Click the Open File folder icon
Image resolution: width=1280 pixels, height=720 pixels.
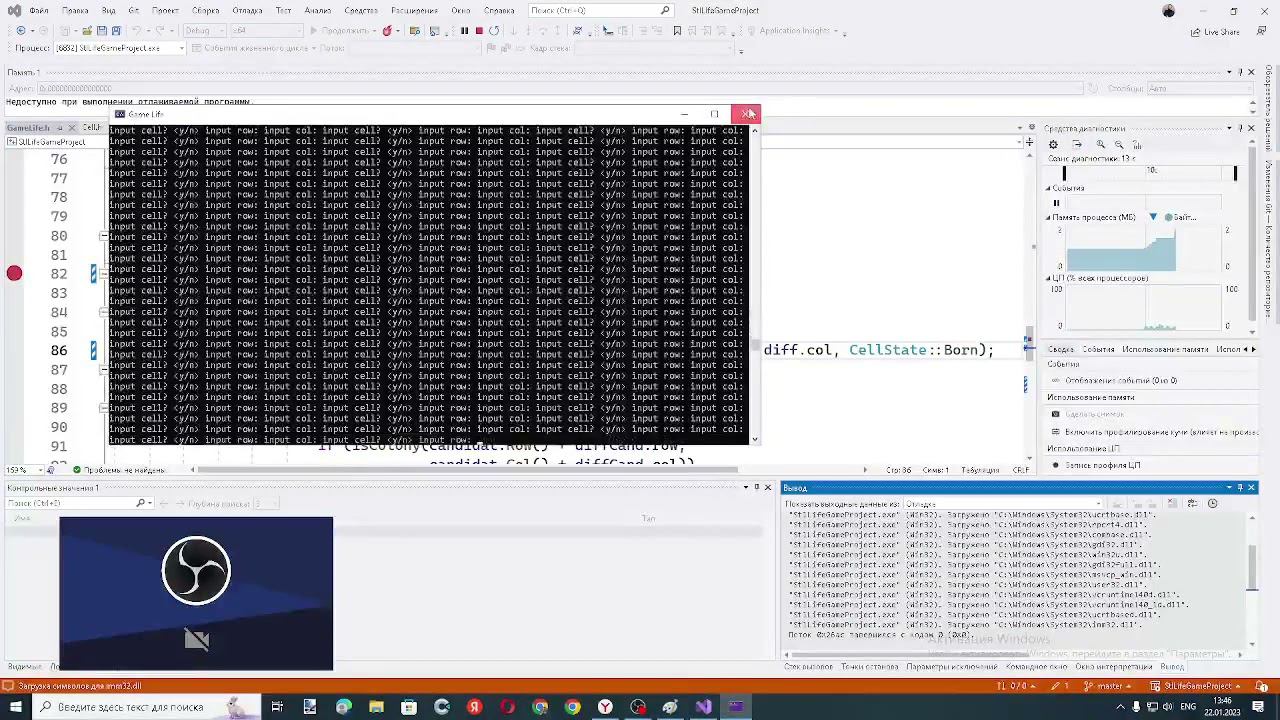86,31
